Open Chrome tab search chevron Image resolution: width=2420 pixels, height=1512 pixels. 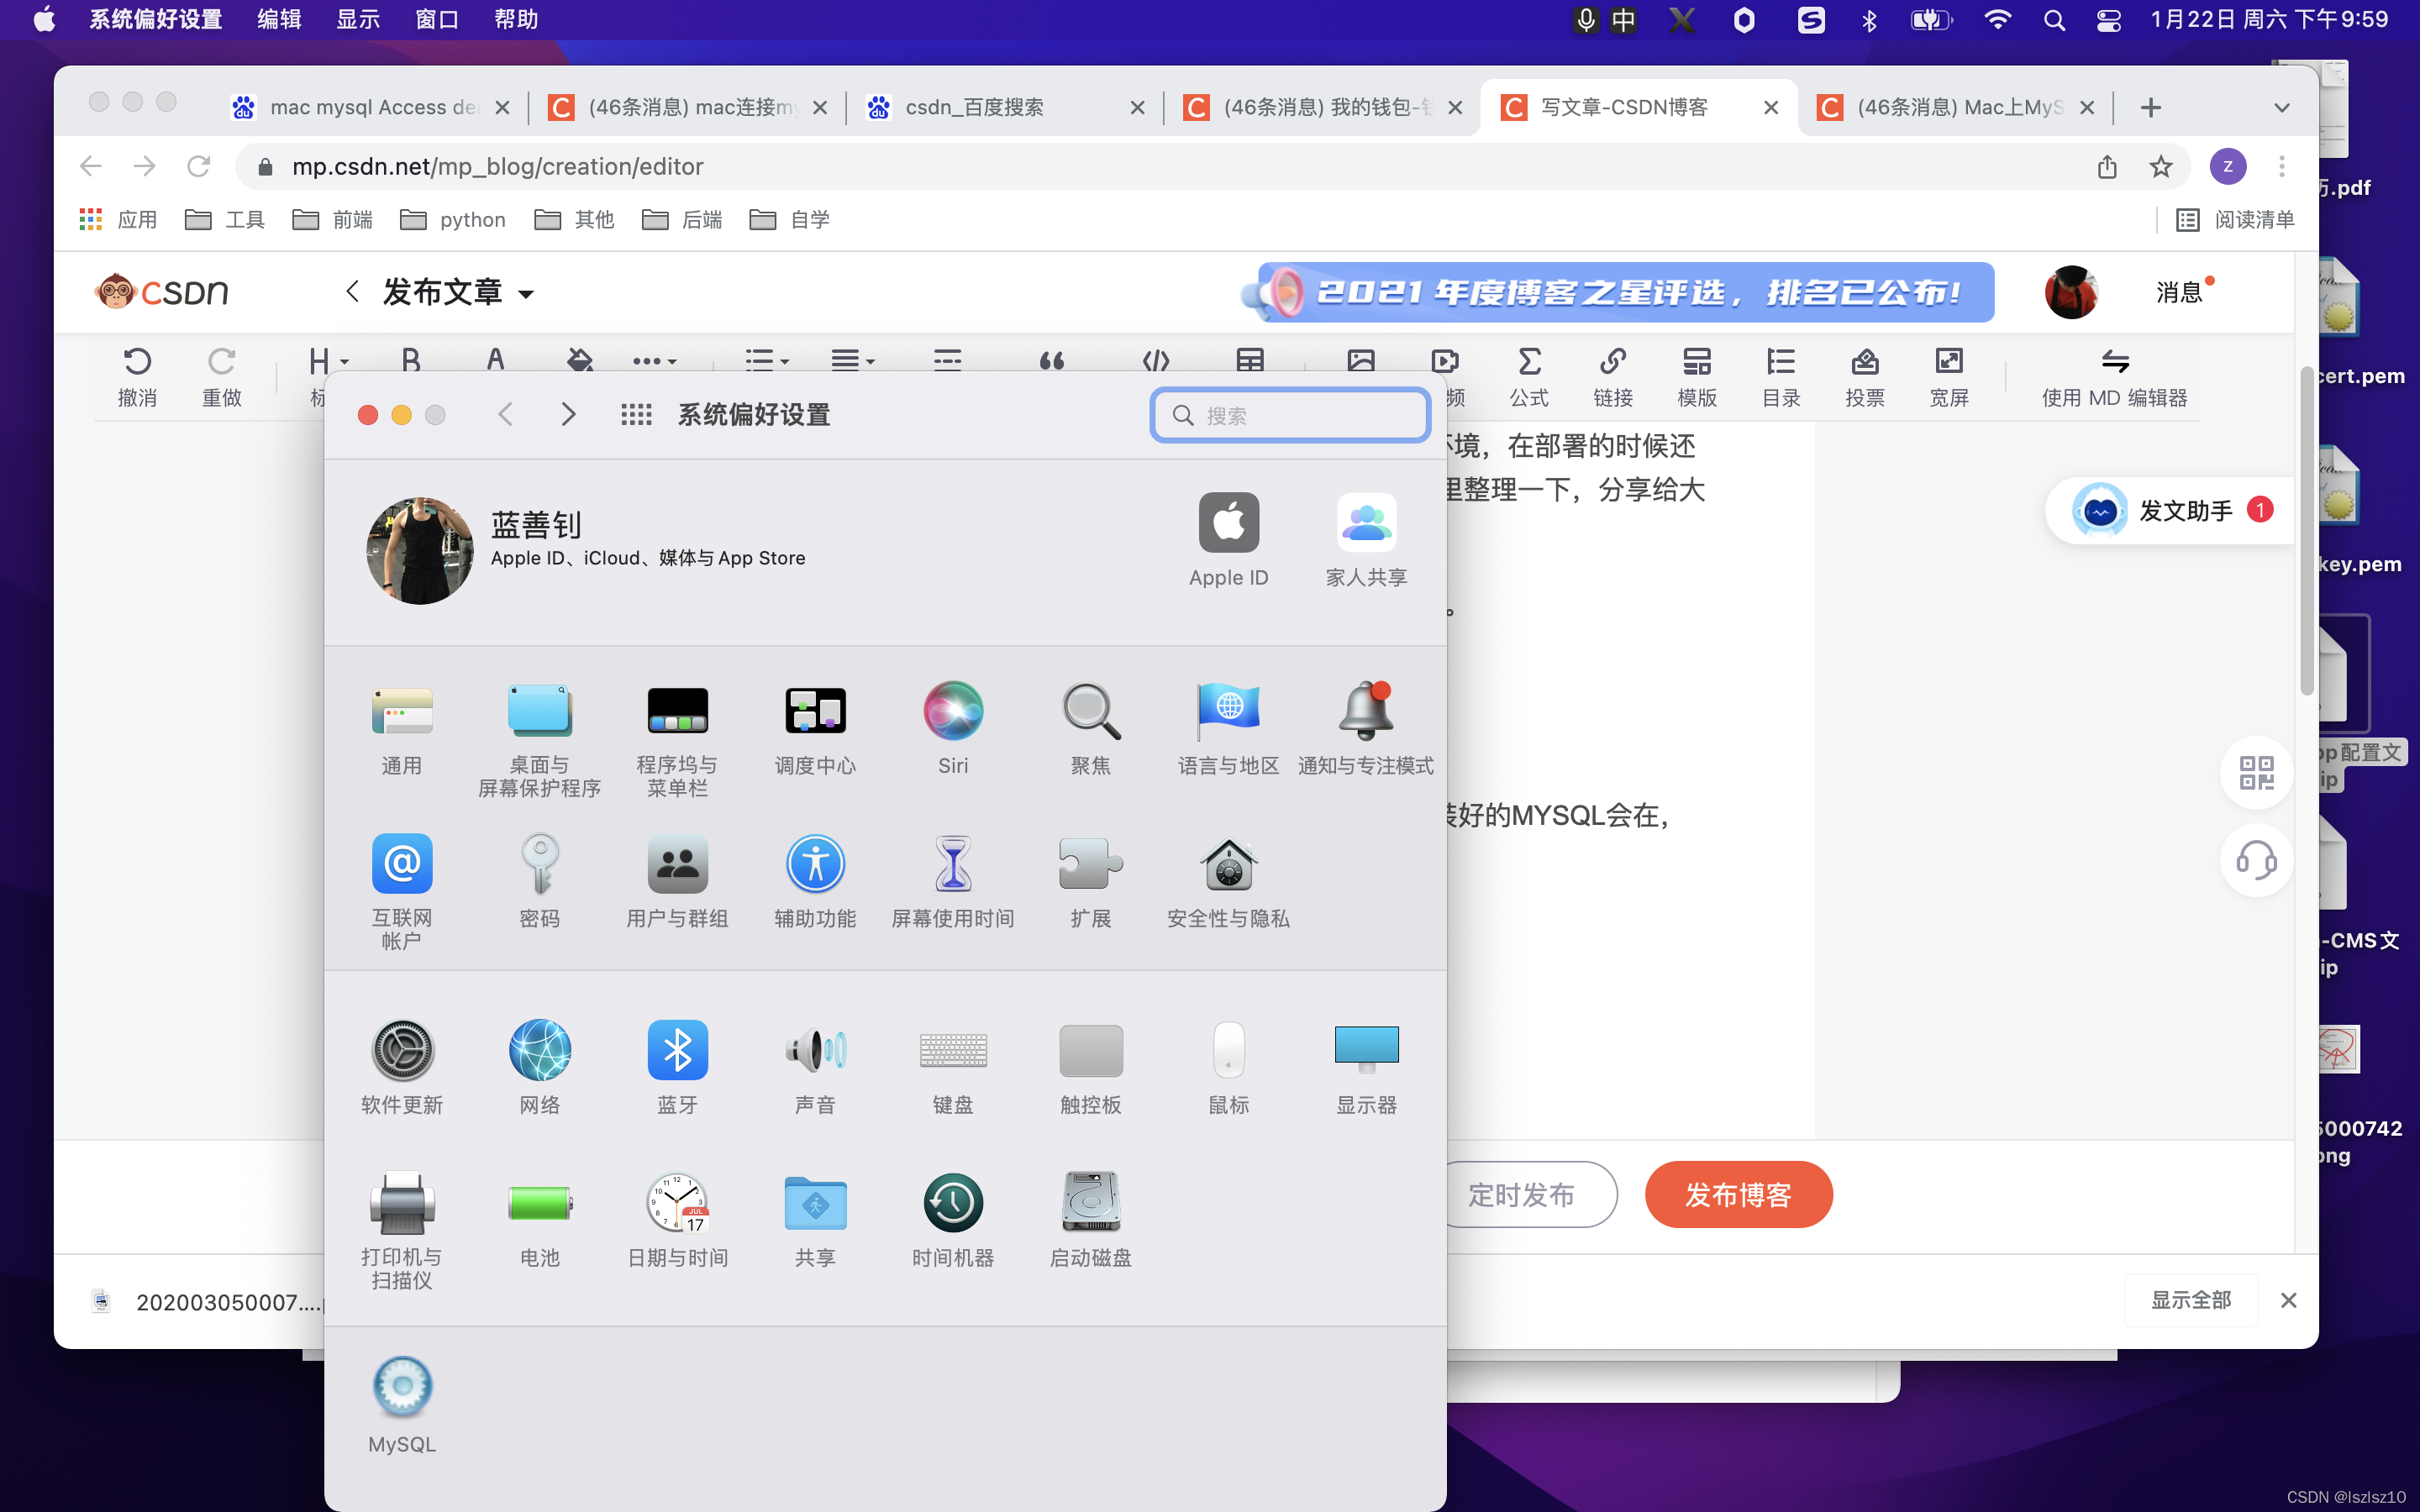pyautogui.click(x=2282, y=108)
